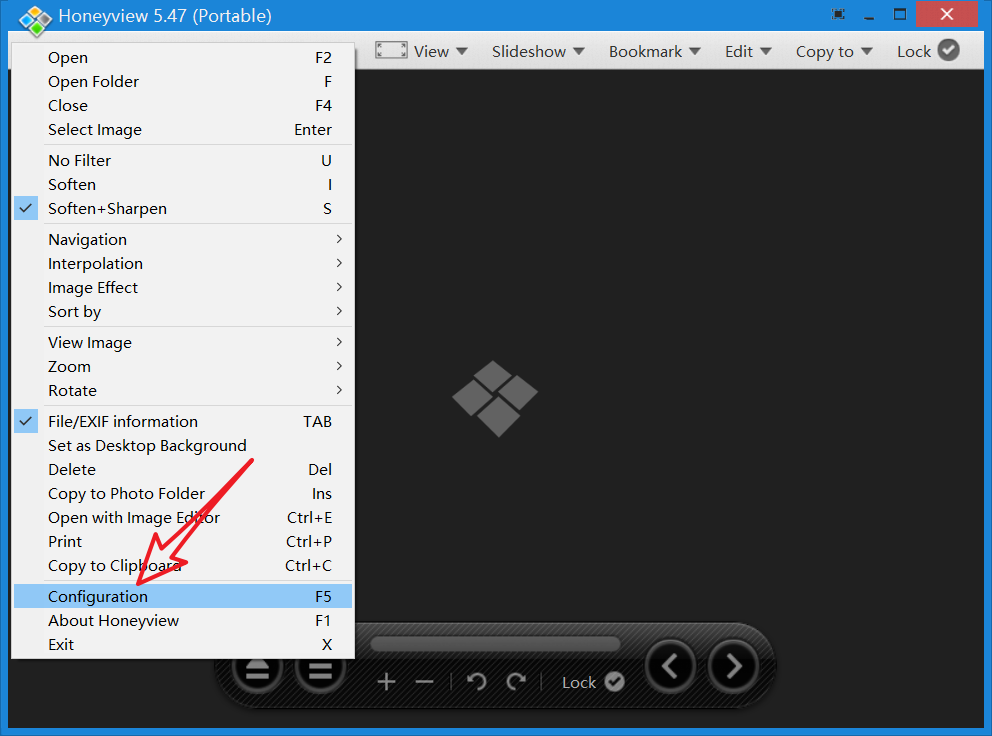Open the Edit dropdown menu

pyautogui.click(x=748, y=51)
